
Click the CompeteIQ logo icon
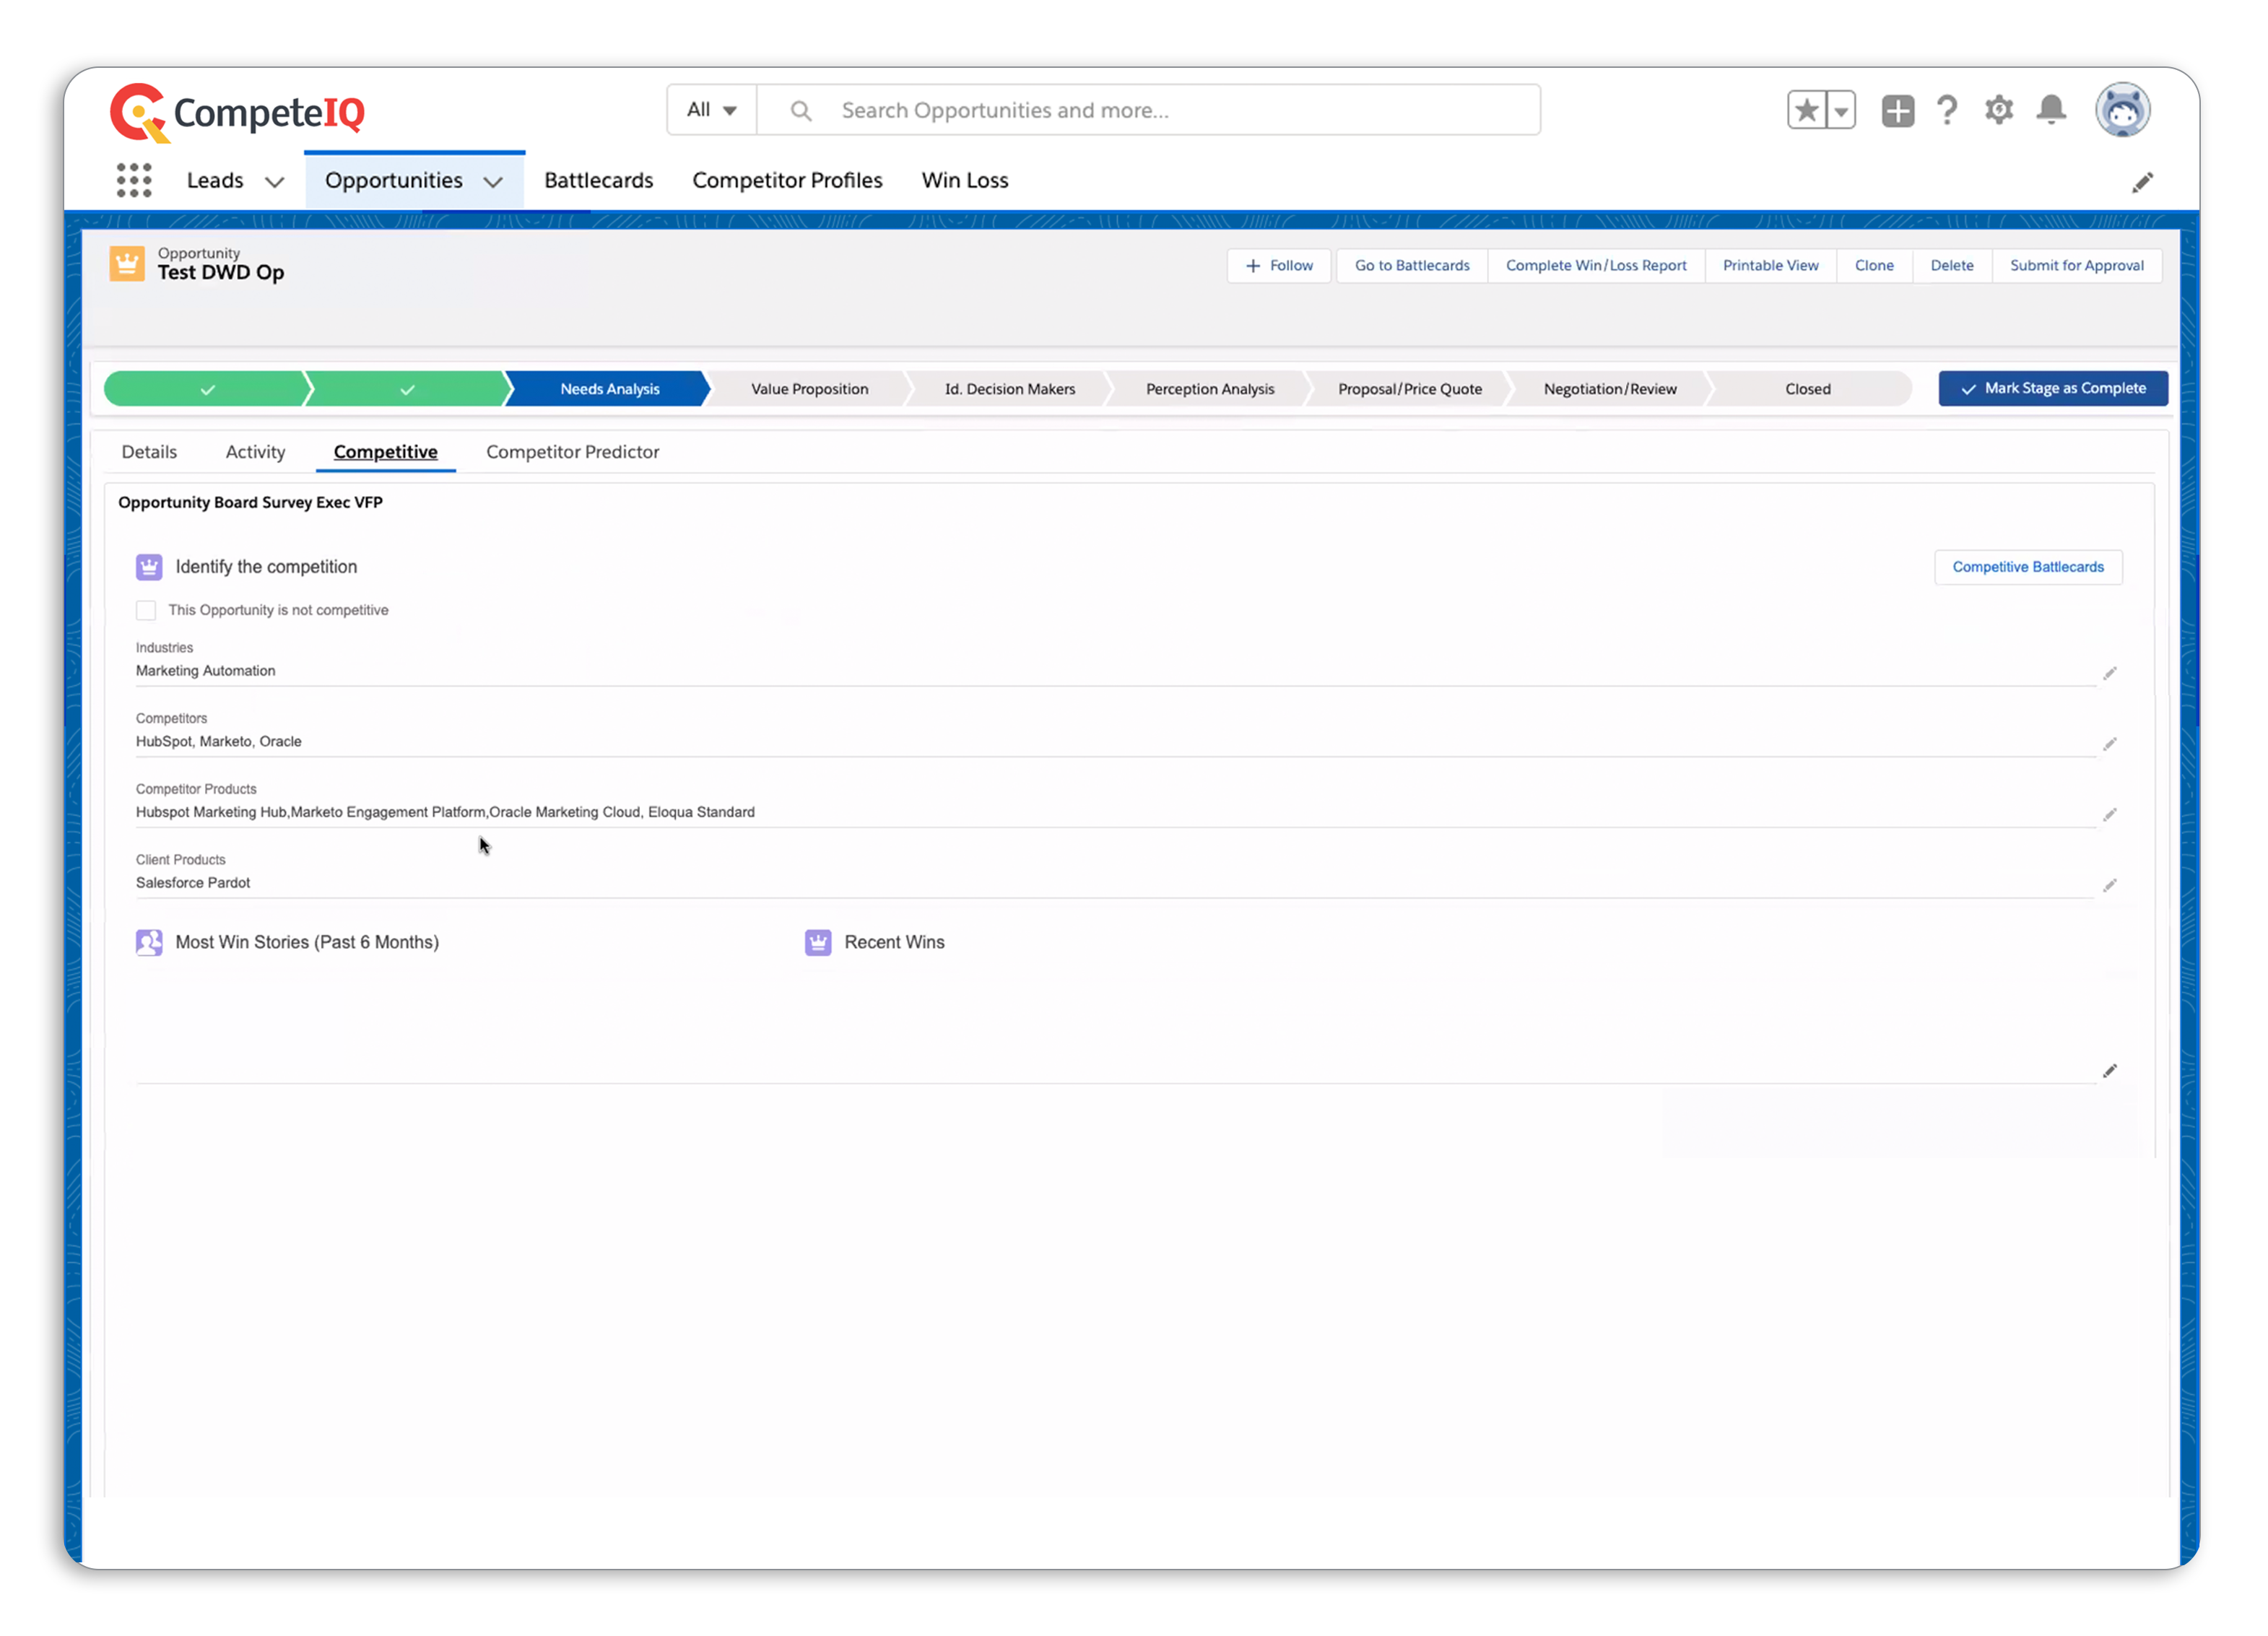point(137,109)
